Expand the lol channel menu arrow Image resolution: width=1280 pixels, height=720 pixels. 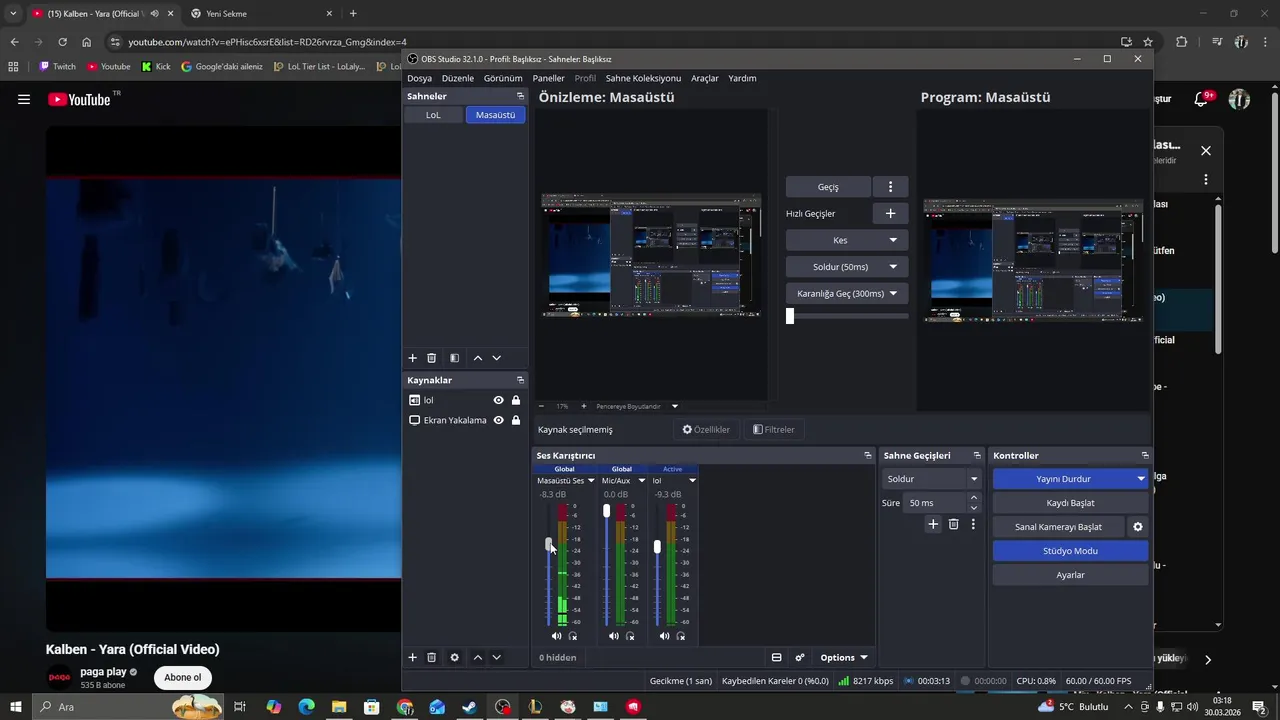point(692,481)
